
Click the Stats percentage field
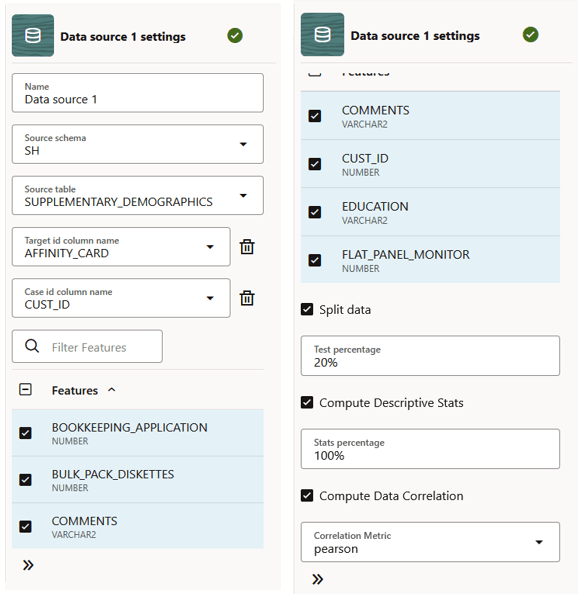pyautogui.click(x=430, y=449)
